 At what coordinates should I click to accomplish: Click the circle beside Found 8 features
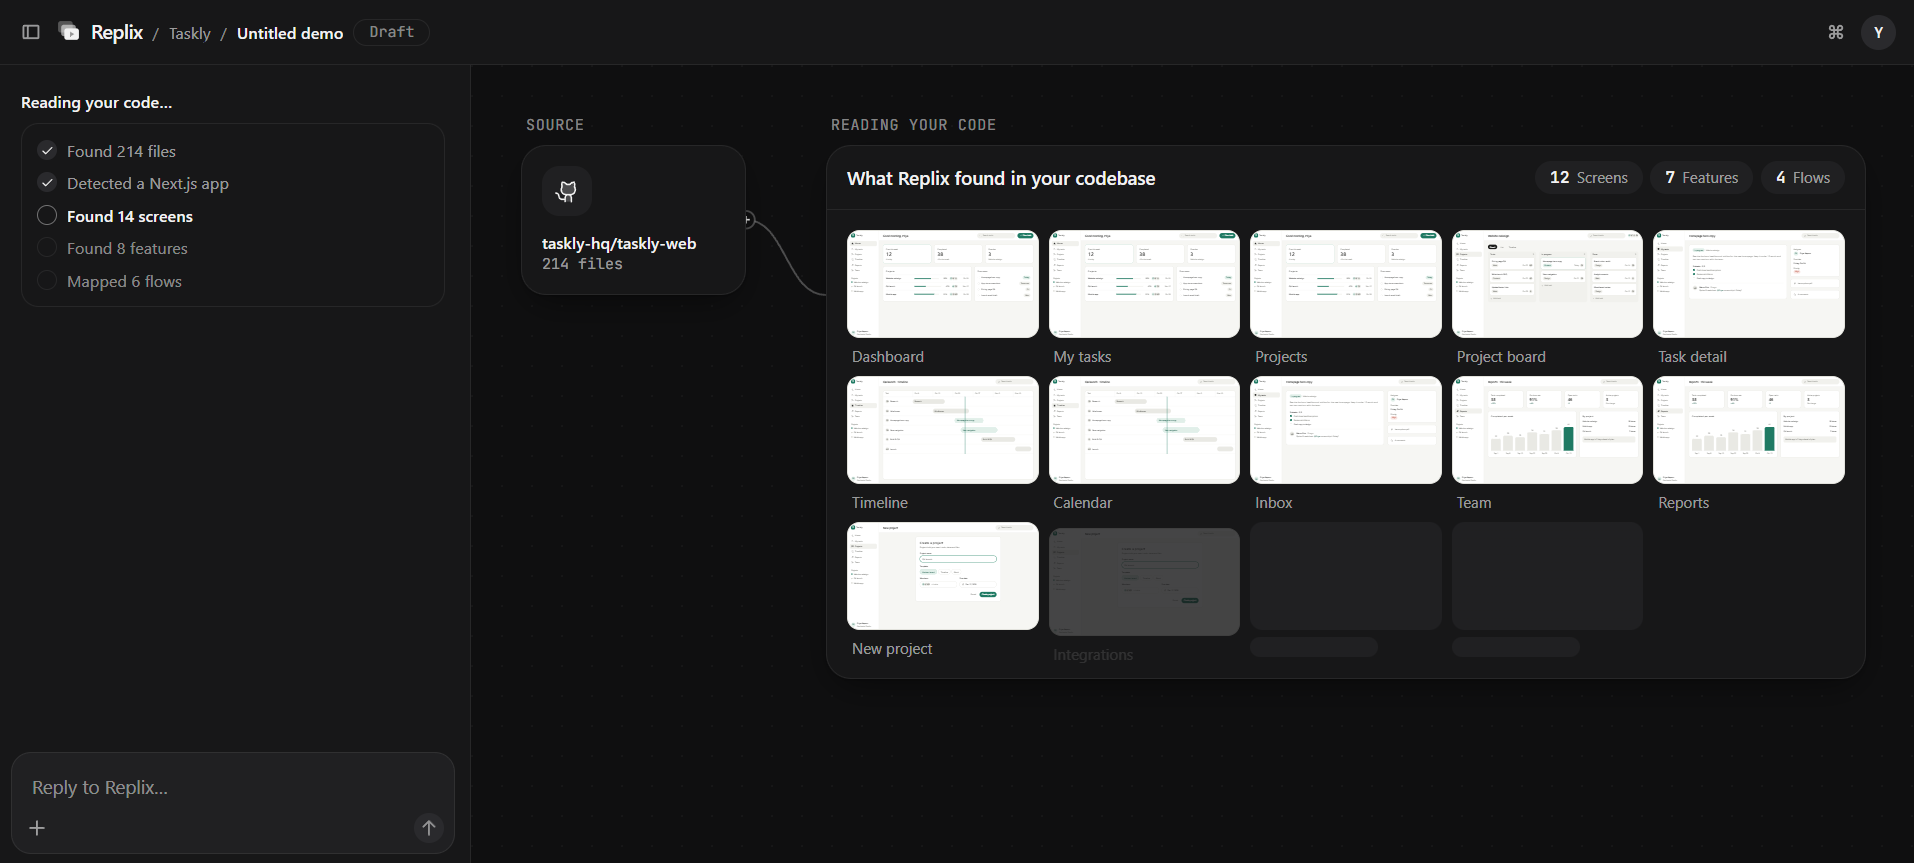pyautogui.click(x=47, y=248)
